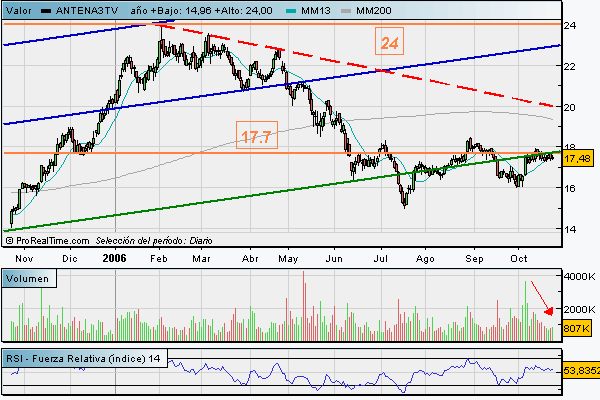This screenshot has width=600, height=400.
Task: Click the 'Ago' month axis label
Action: (x=425, y=259)
